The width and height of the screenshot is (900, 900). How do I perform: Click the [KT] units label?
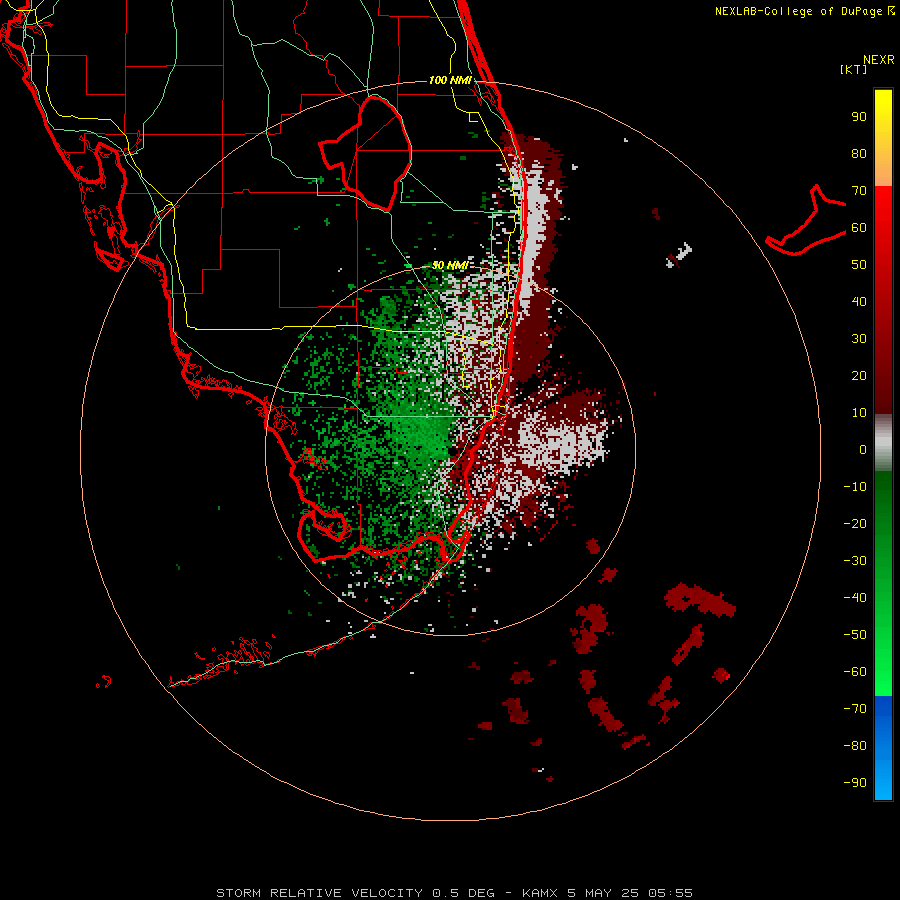(853, 69)
